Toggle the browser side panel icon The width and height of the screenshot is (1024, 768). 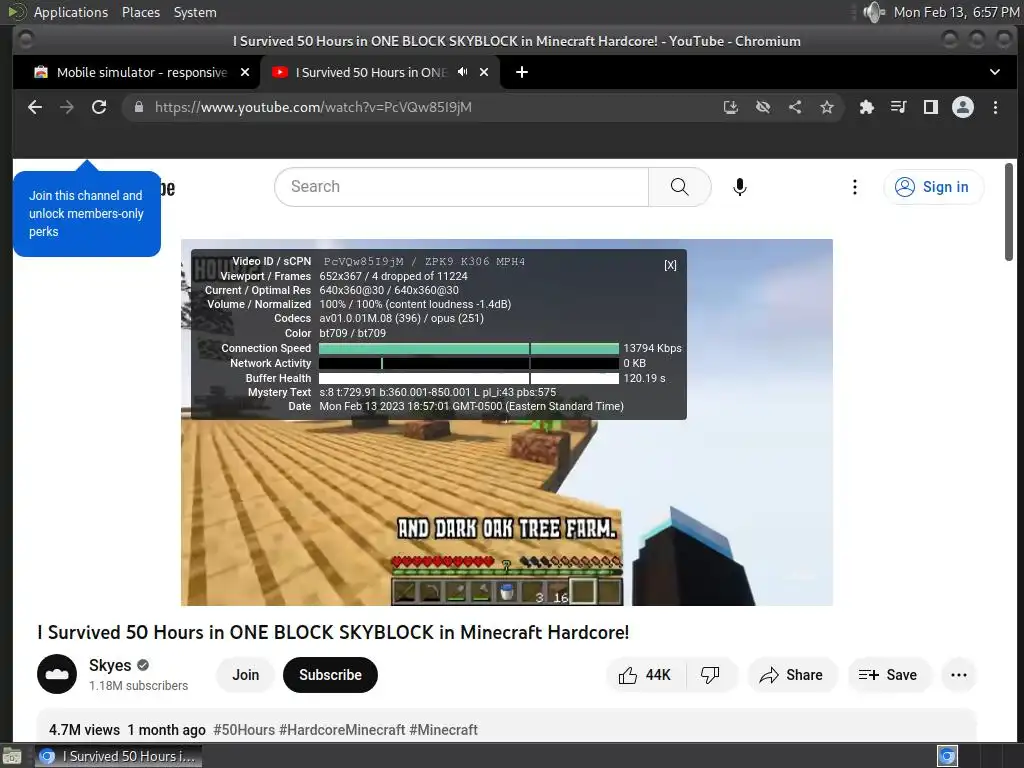tap(931, 107)
